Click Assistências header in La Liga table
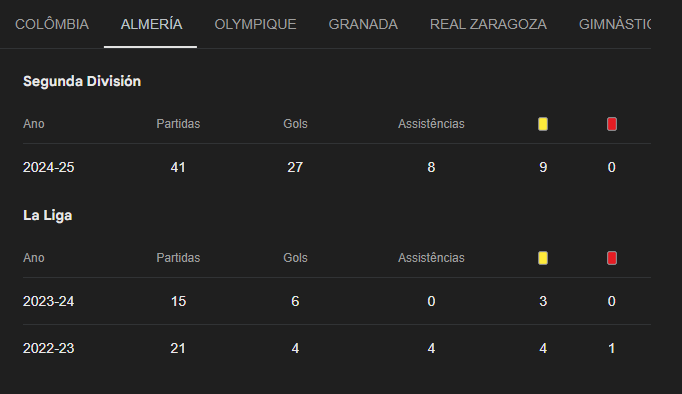This screenshot has width=682, height=394. coord(431,258)
